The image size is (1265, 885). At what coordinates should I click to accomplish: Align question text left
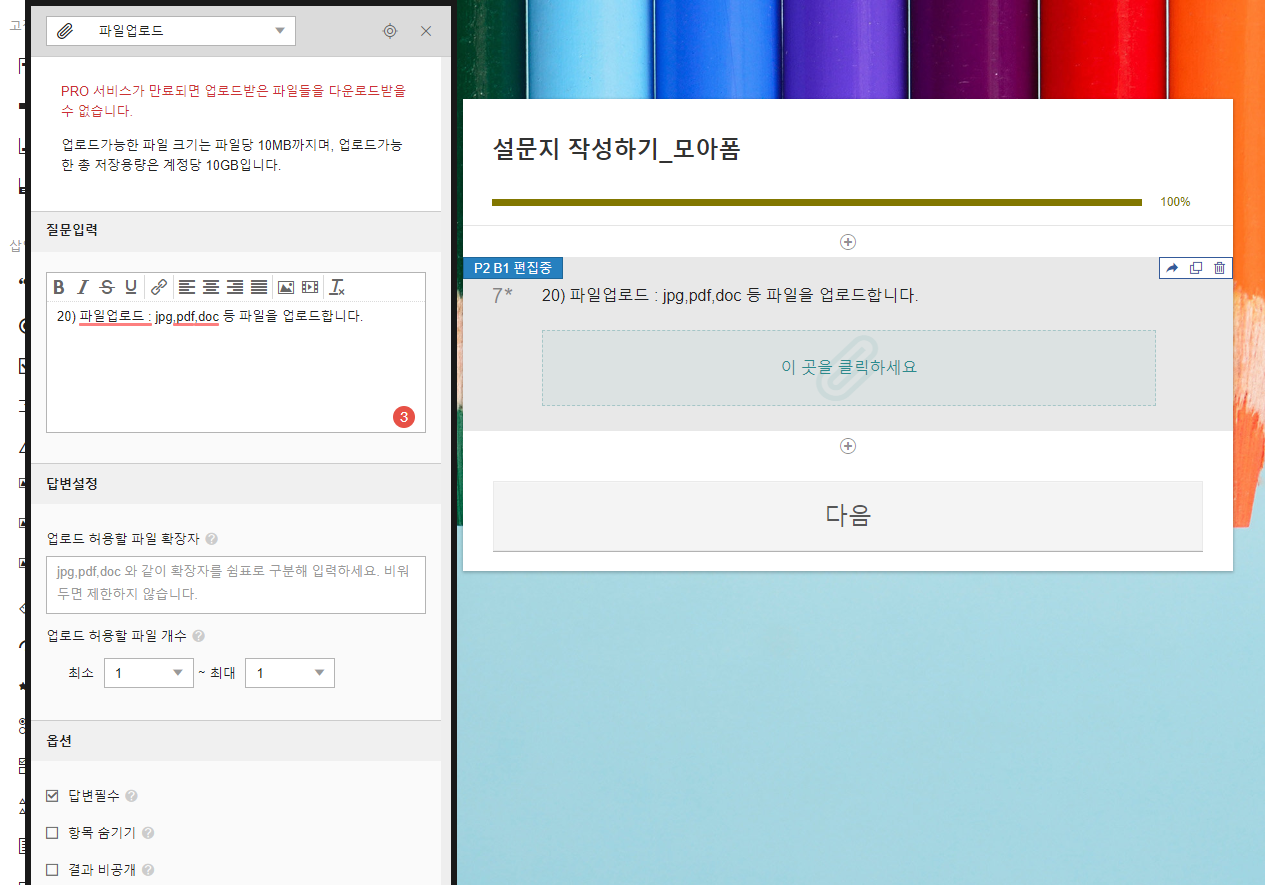point(187,287)
